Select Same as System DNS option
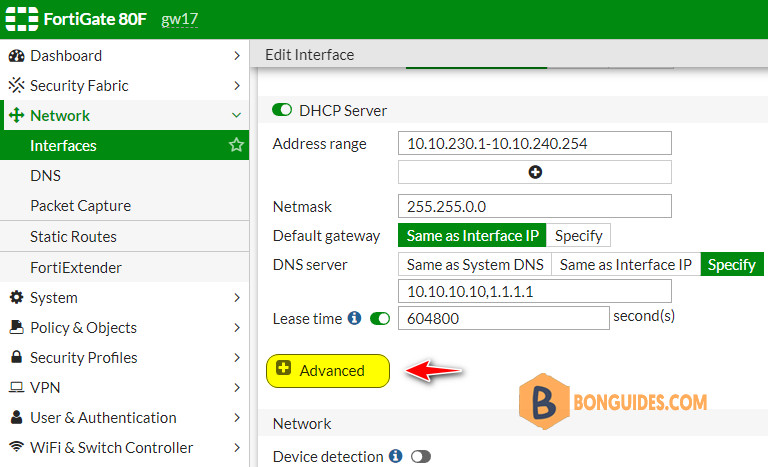 475,265
